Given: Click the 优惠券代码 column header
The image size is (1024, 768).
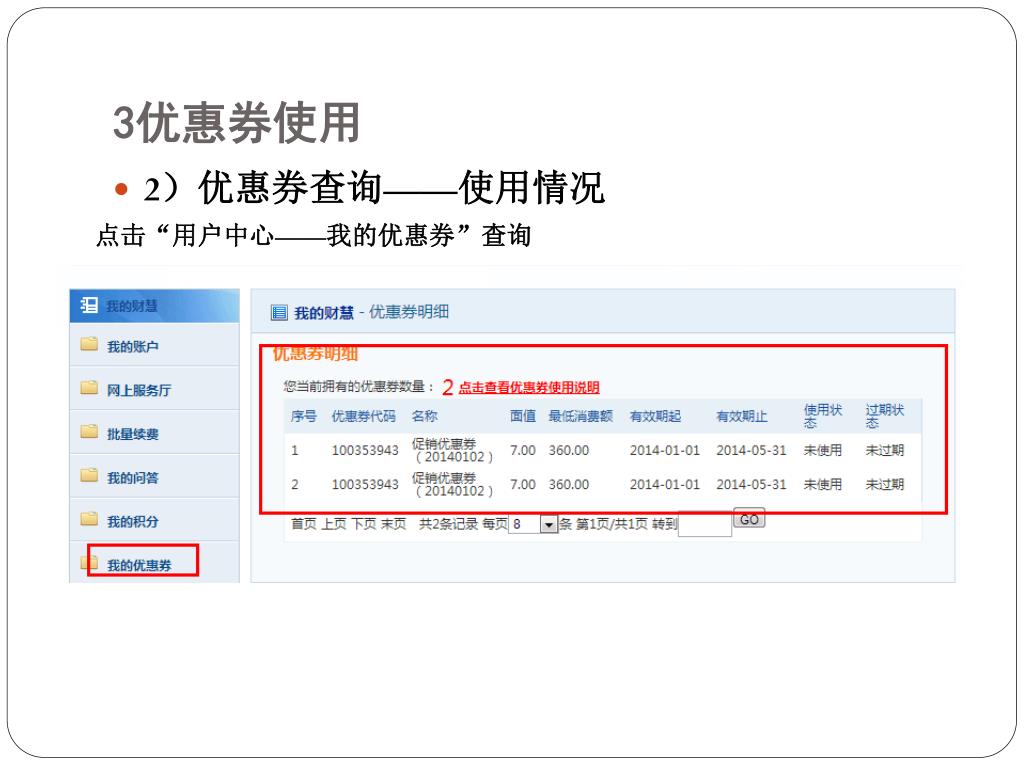Looking at the screenshot, I should click(364, 416).
